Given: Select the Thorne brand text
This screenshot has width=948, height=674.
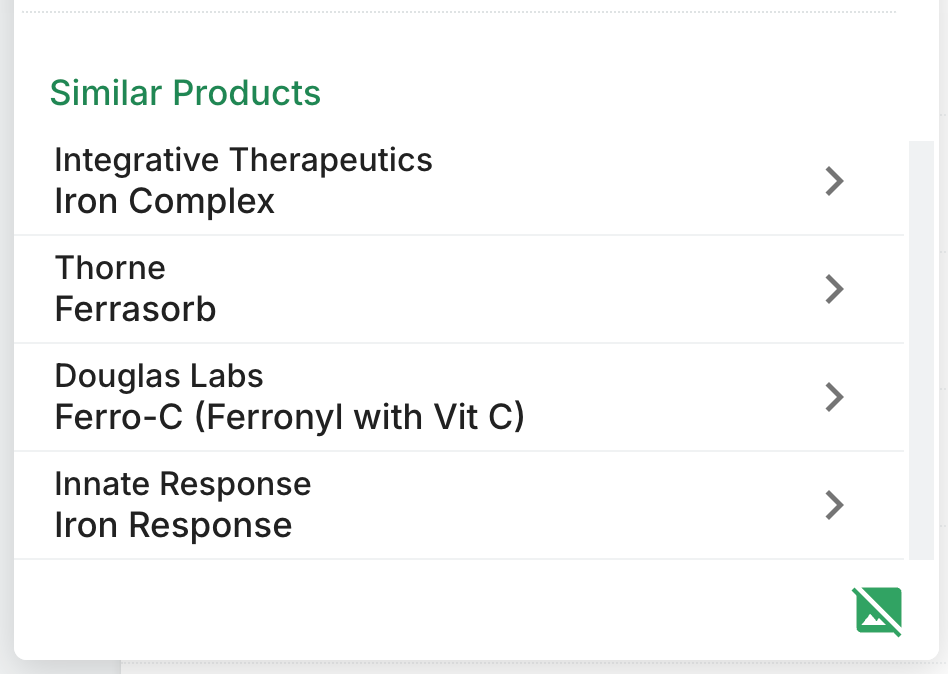Looking at the screenshot, I should click(110, 268).
